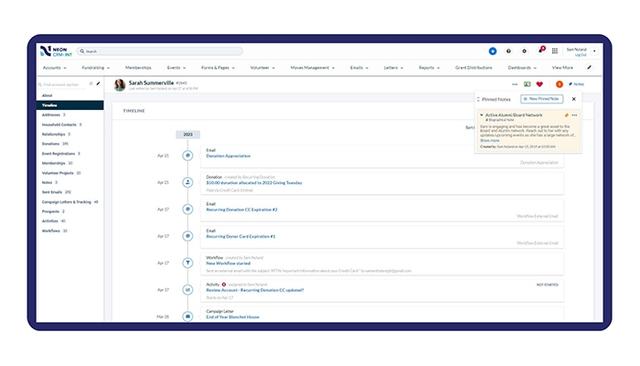
Task: Click the ellipsis icon beside the account name
Action: [515, 84]
